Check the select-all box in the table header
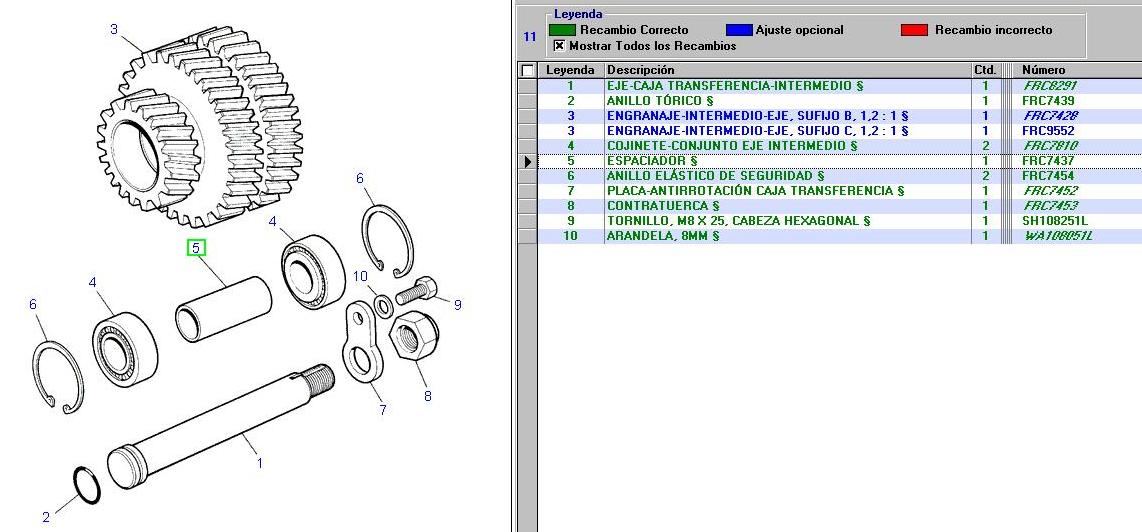The image size is (1142, 532). tap(527, 71)
